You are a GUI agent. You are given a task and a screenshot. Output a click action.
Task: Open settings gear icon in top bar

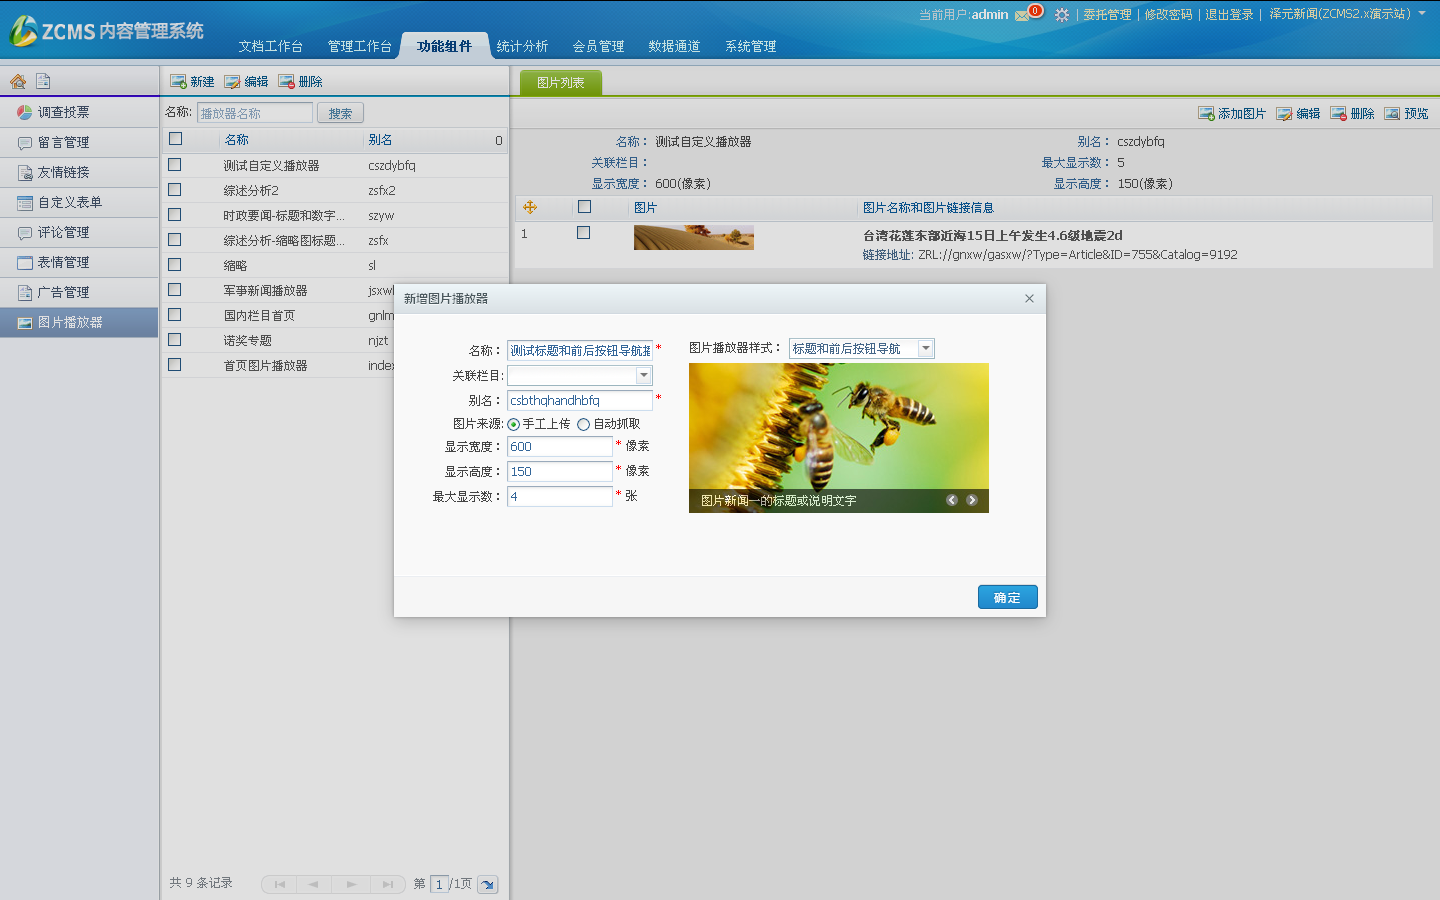tap(1062, 15)
